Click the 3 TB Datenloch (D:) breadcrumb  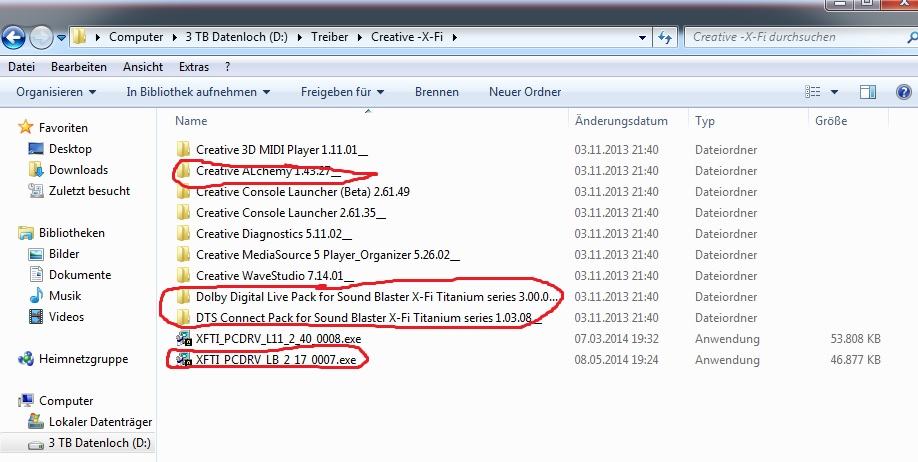[x=237, y=37]
